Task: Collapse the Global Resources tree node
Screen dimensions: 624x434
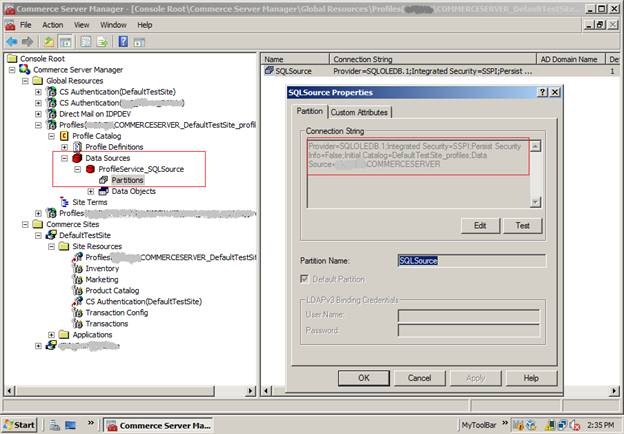Action: click(x=25, y=80)
